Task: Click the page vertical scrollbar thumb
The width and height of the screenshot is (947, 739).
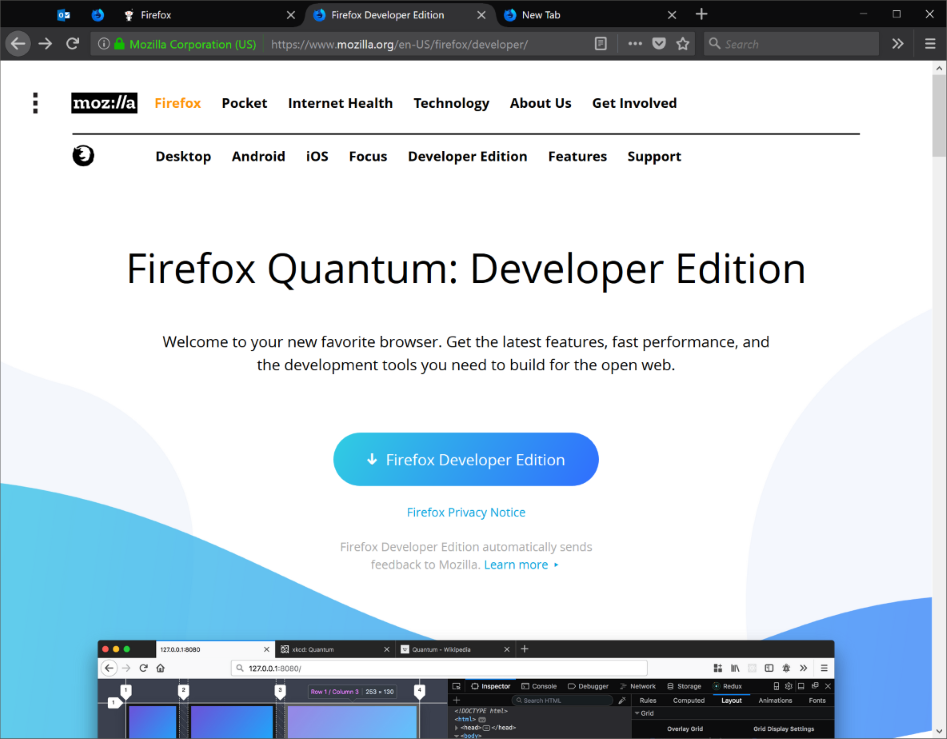Action: click(x=939, y=116)
